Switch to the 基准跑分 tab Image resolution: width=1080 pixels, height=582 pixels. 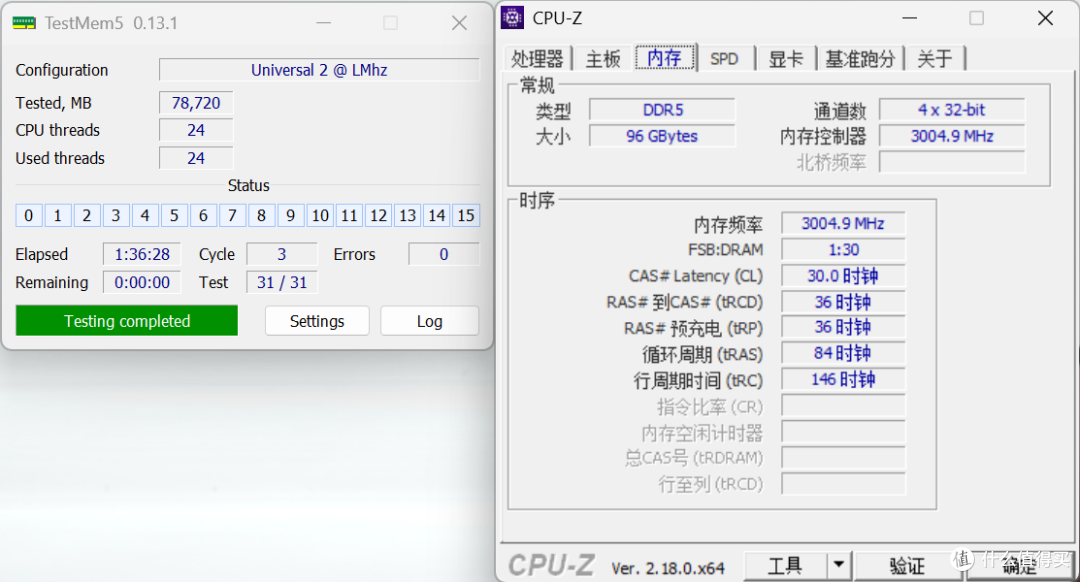coord(860,59)
